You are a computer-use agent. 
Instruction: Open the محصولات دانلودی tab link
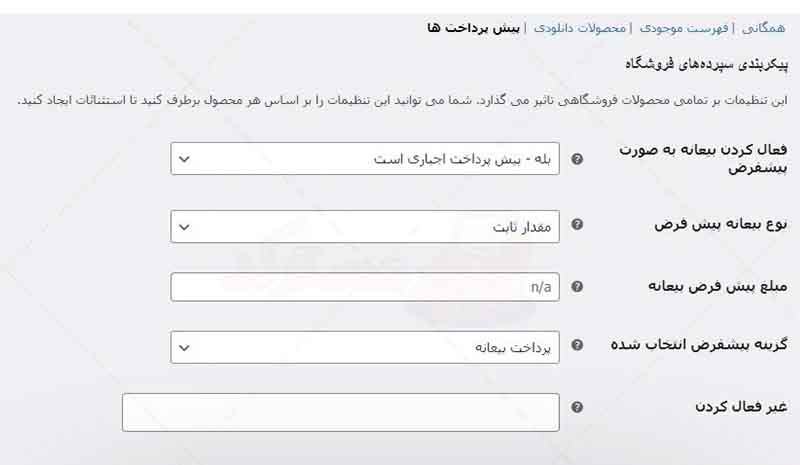(x=580, y=28)
